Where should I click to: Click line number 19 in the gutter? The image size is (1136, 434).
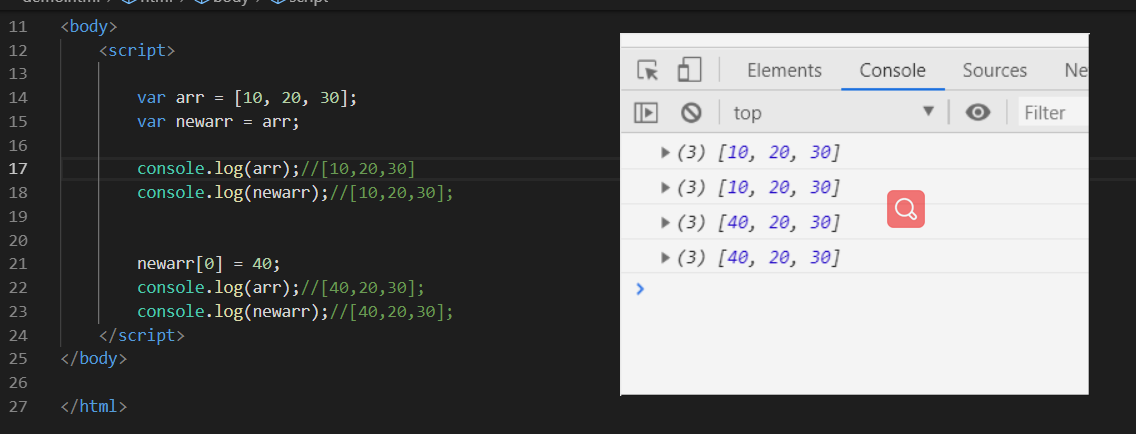19,217
